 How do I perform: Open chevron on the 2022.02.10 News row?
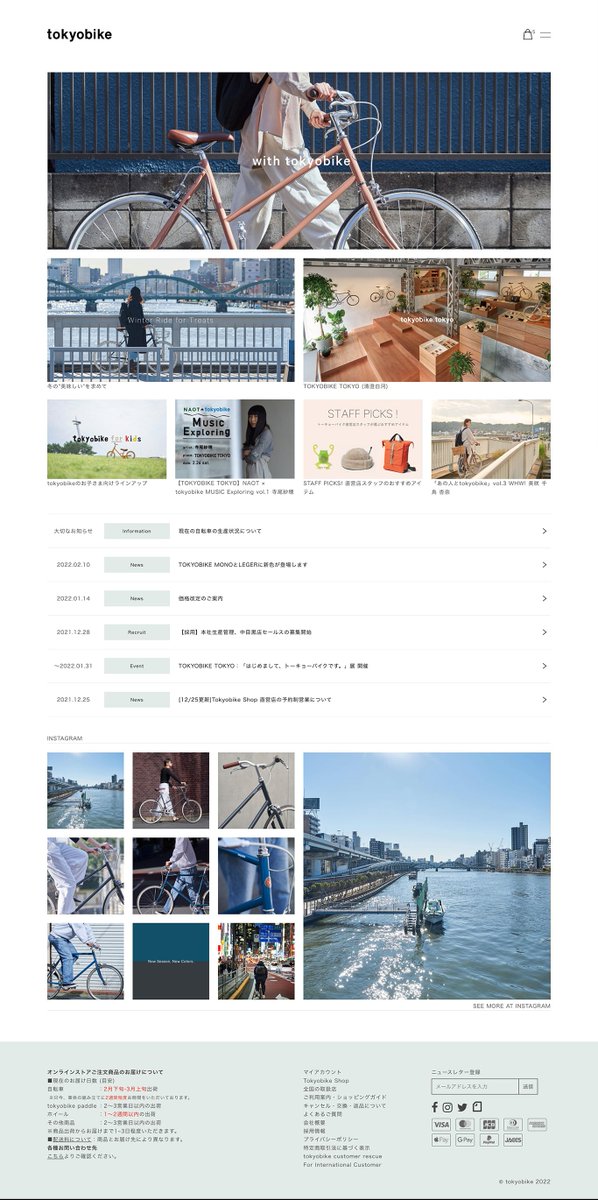(544, 565)
